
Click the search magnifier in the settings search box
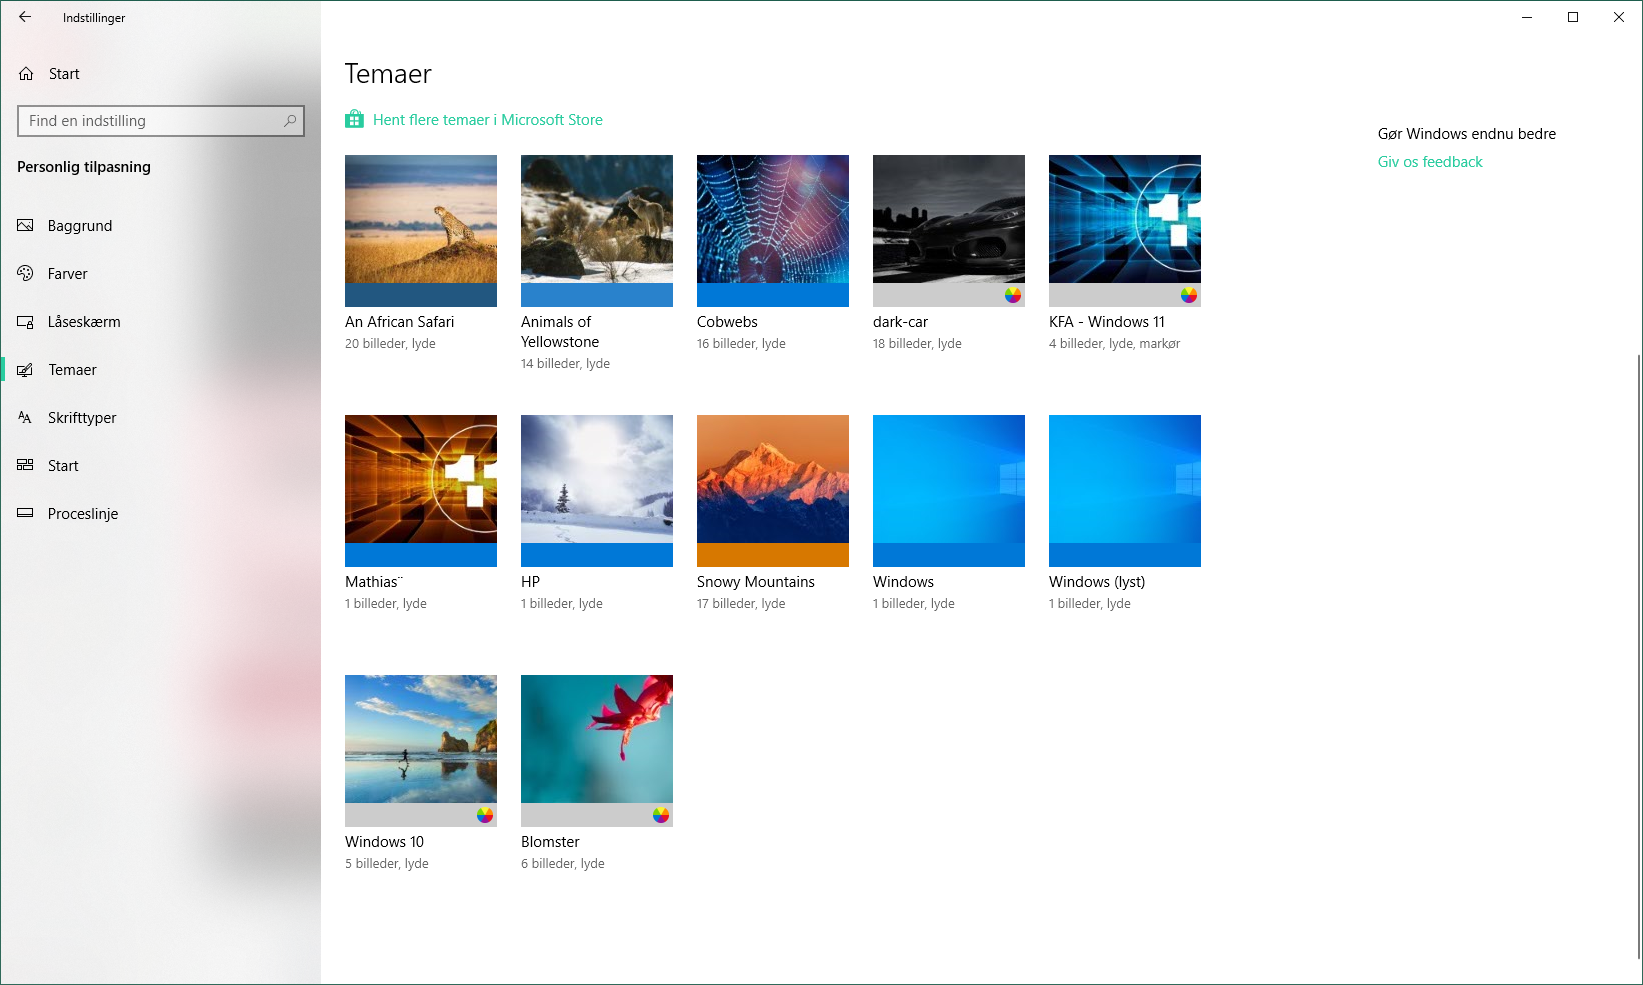pos(289,121)
